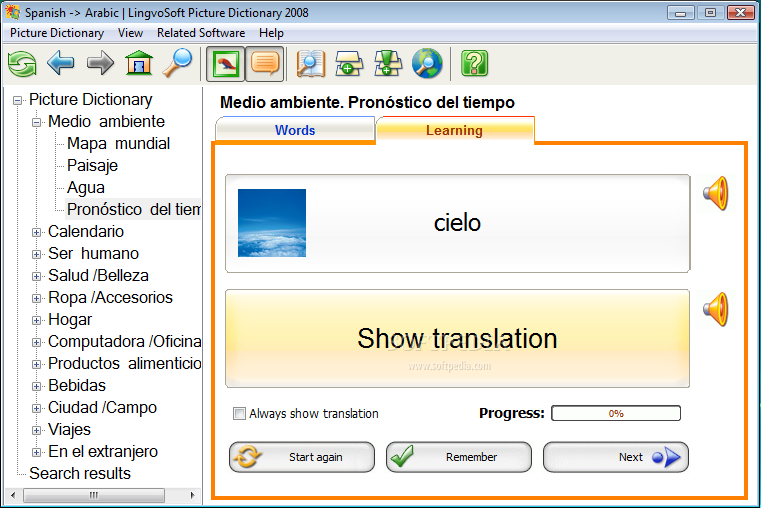The image size is (761, 508).
Task: Open the Picture Dictionary menu
Action: pyautogui.click(x=57, y=33)
